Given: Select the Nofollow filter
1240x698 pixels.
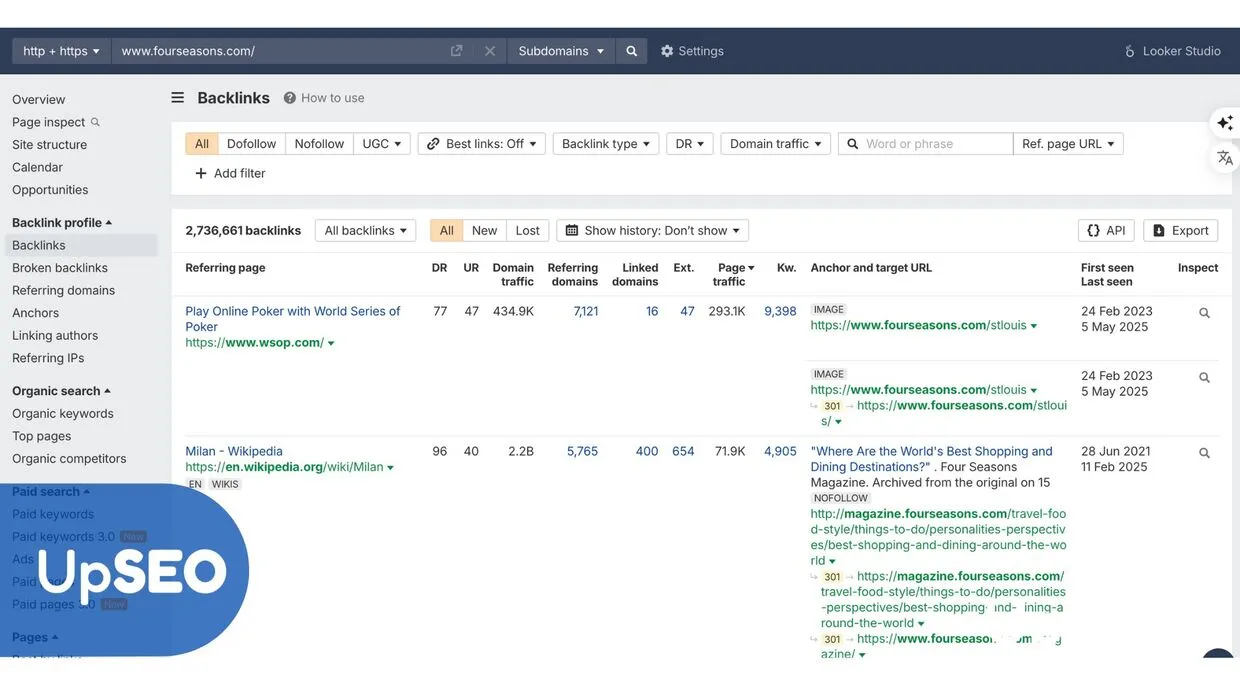Looking at the screenshot, I should (x=319, y=144).
